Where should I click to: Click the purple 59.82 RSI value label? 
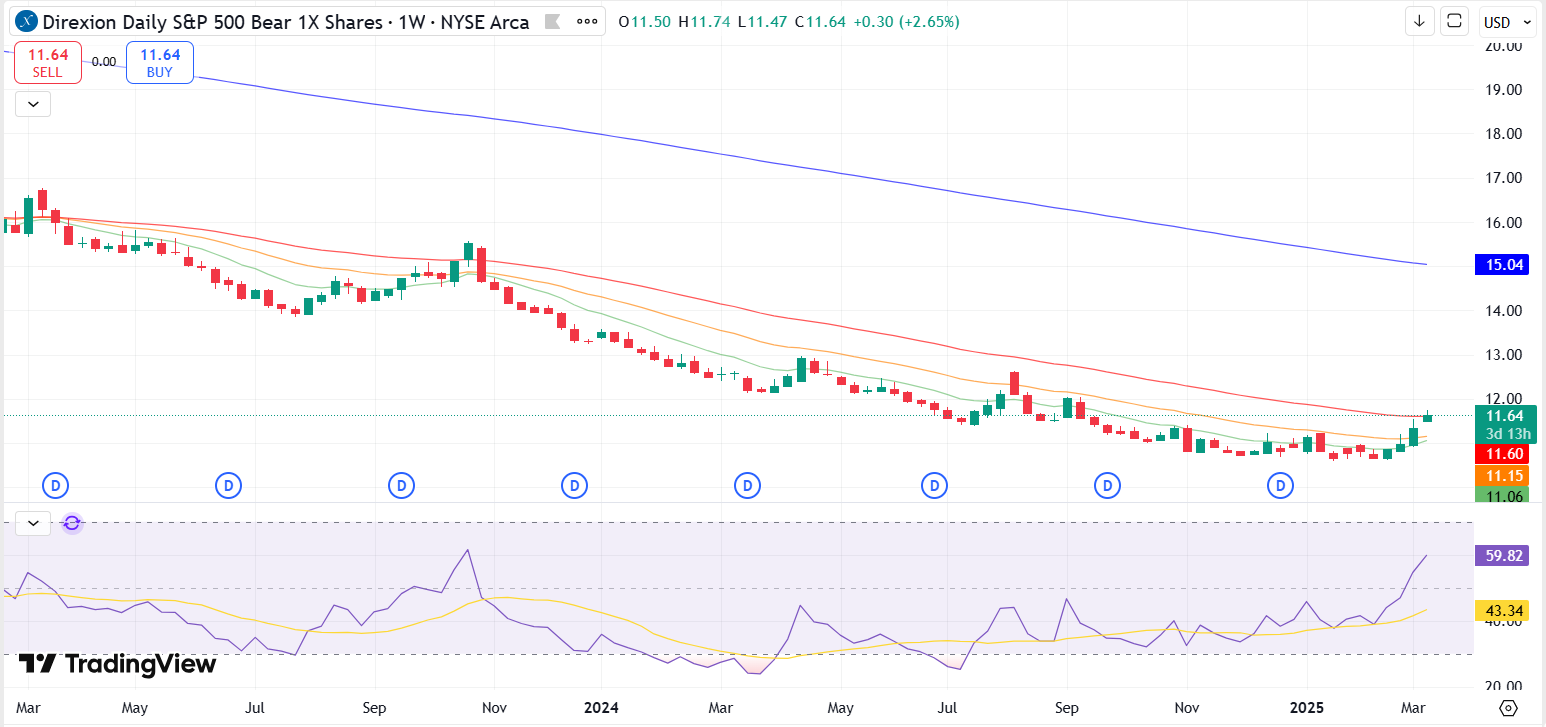tap(1505, 556)
